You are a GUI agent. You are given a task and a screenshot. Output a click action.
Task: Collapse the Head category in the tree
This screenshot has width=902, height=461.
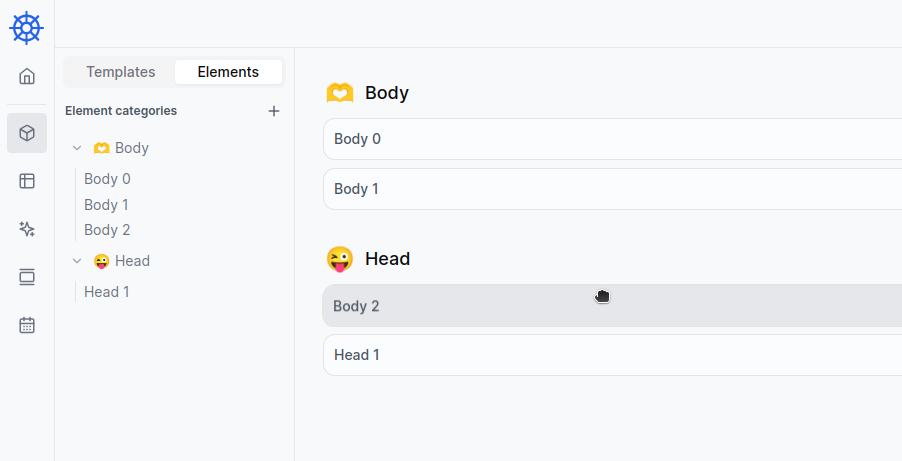77,261
